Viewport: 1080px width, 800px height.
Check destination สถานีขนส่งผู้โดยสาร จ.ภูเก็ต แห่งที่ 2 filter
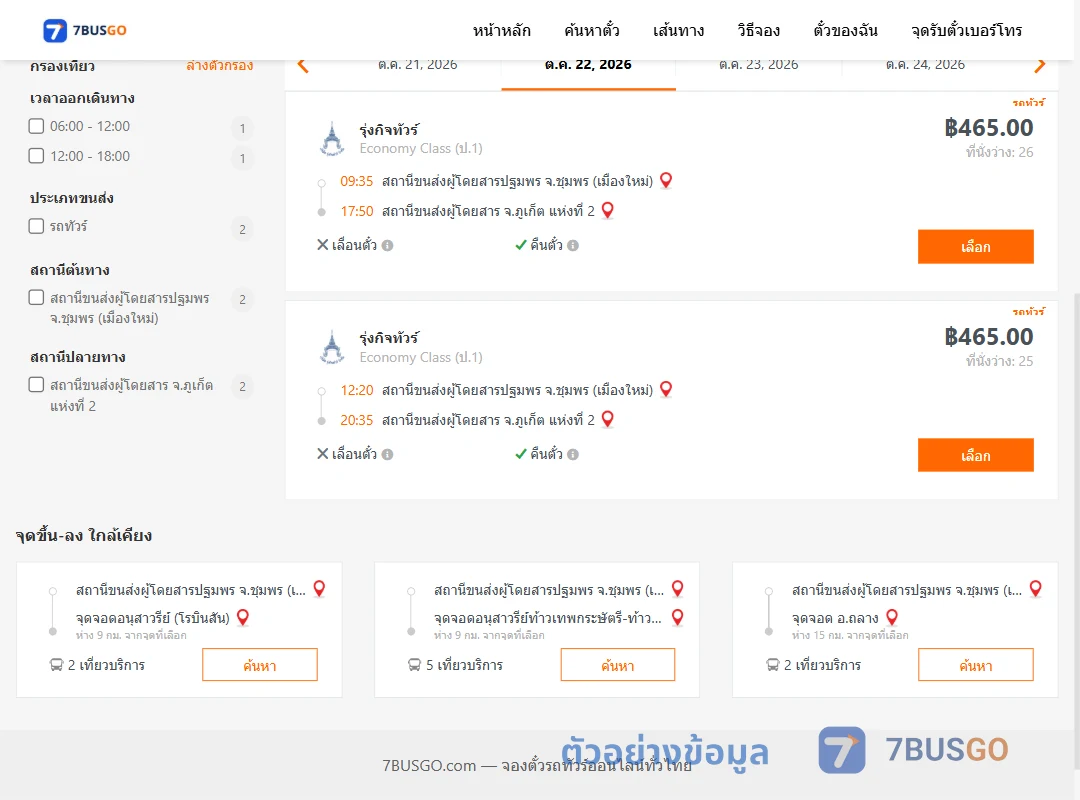(x=37, y=384)
